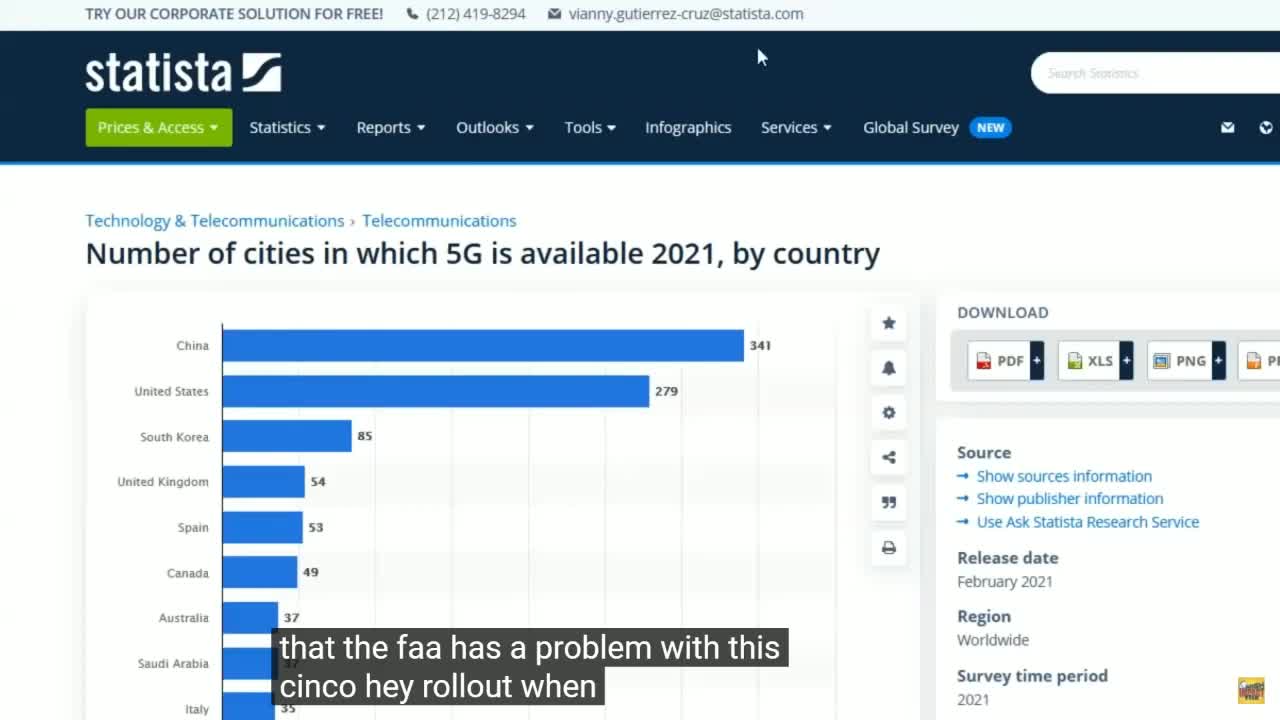Download the chart as PNG
This screenshot has width=1280, height=720.
[x=1187, y=360]
